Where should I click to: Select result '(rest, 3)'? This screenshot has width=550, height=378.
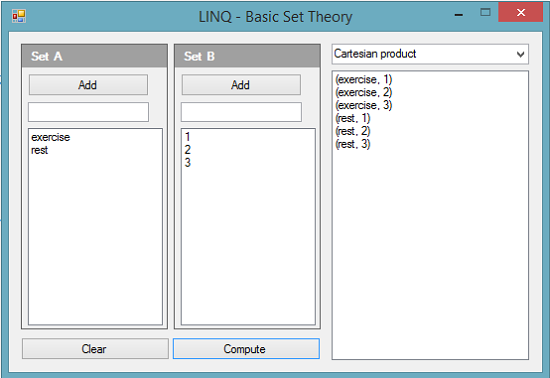(353, 144)
